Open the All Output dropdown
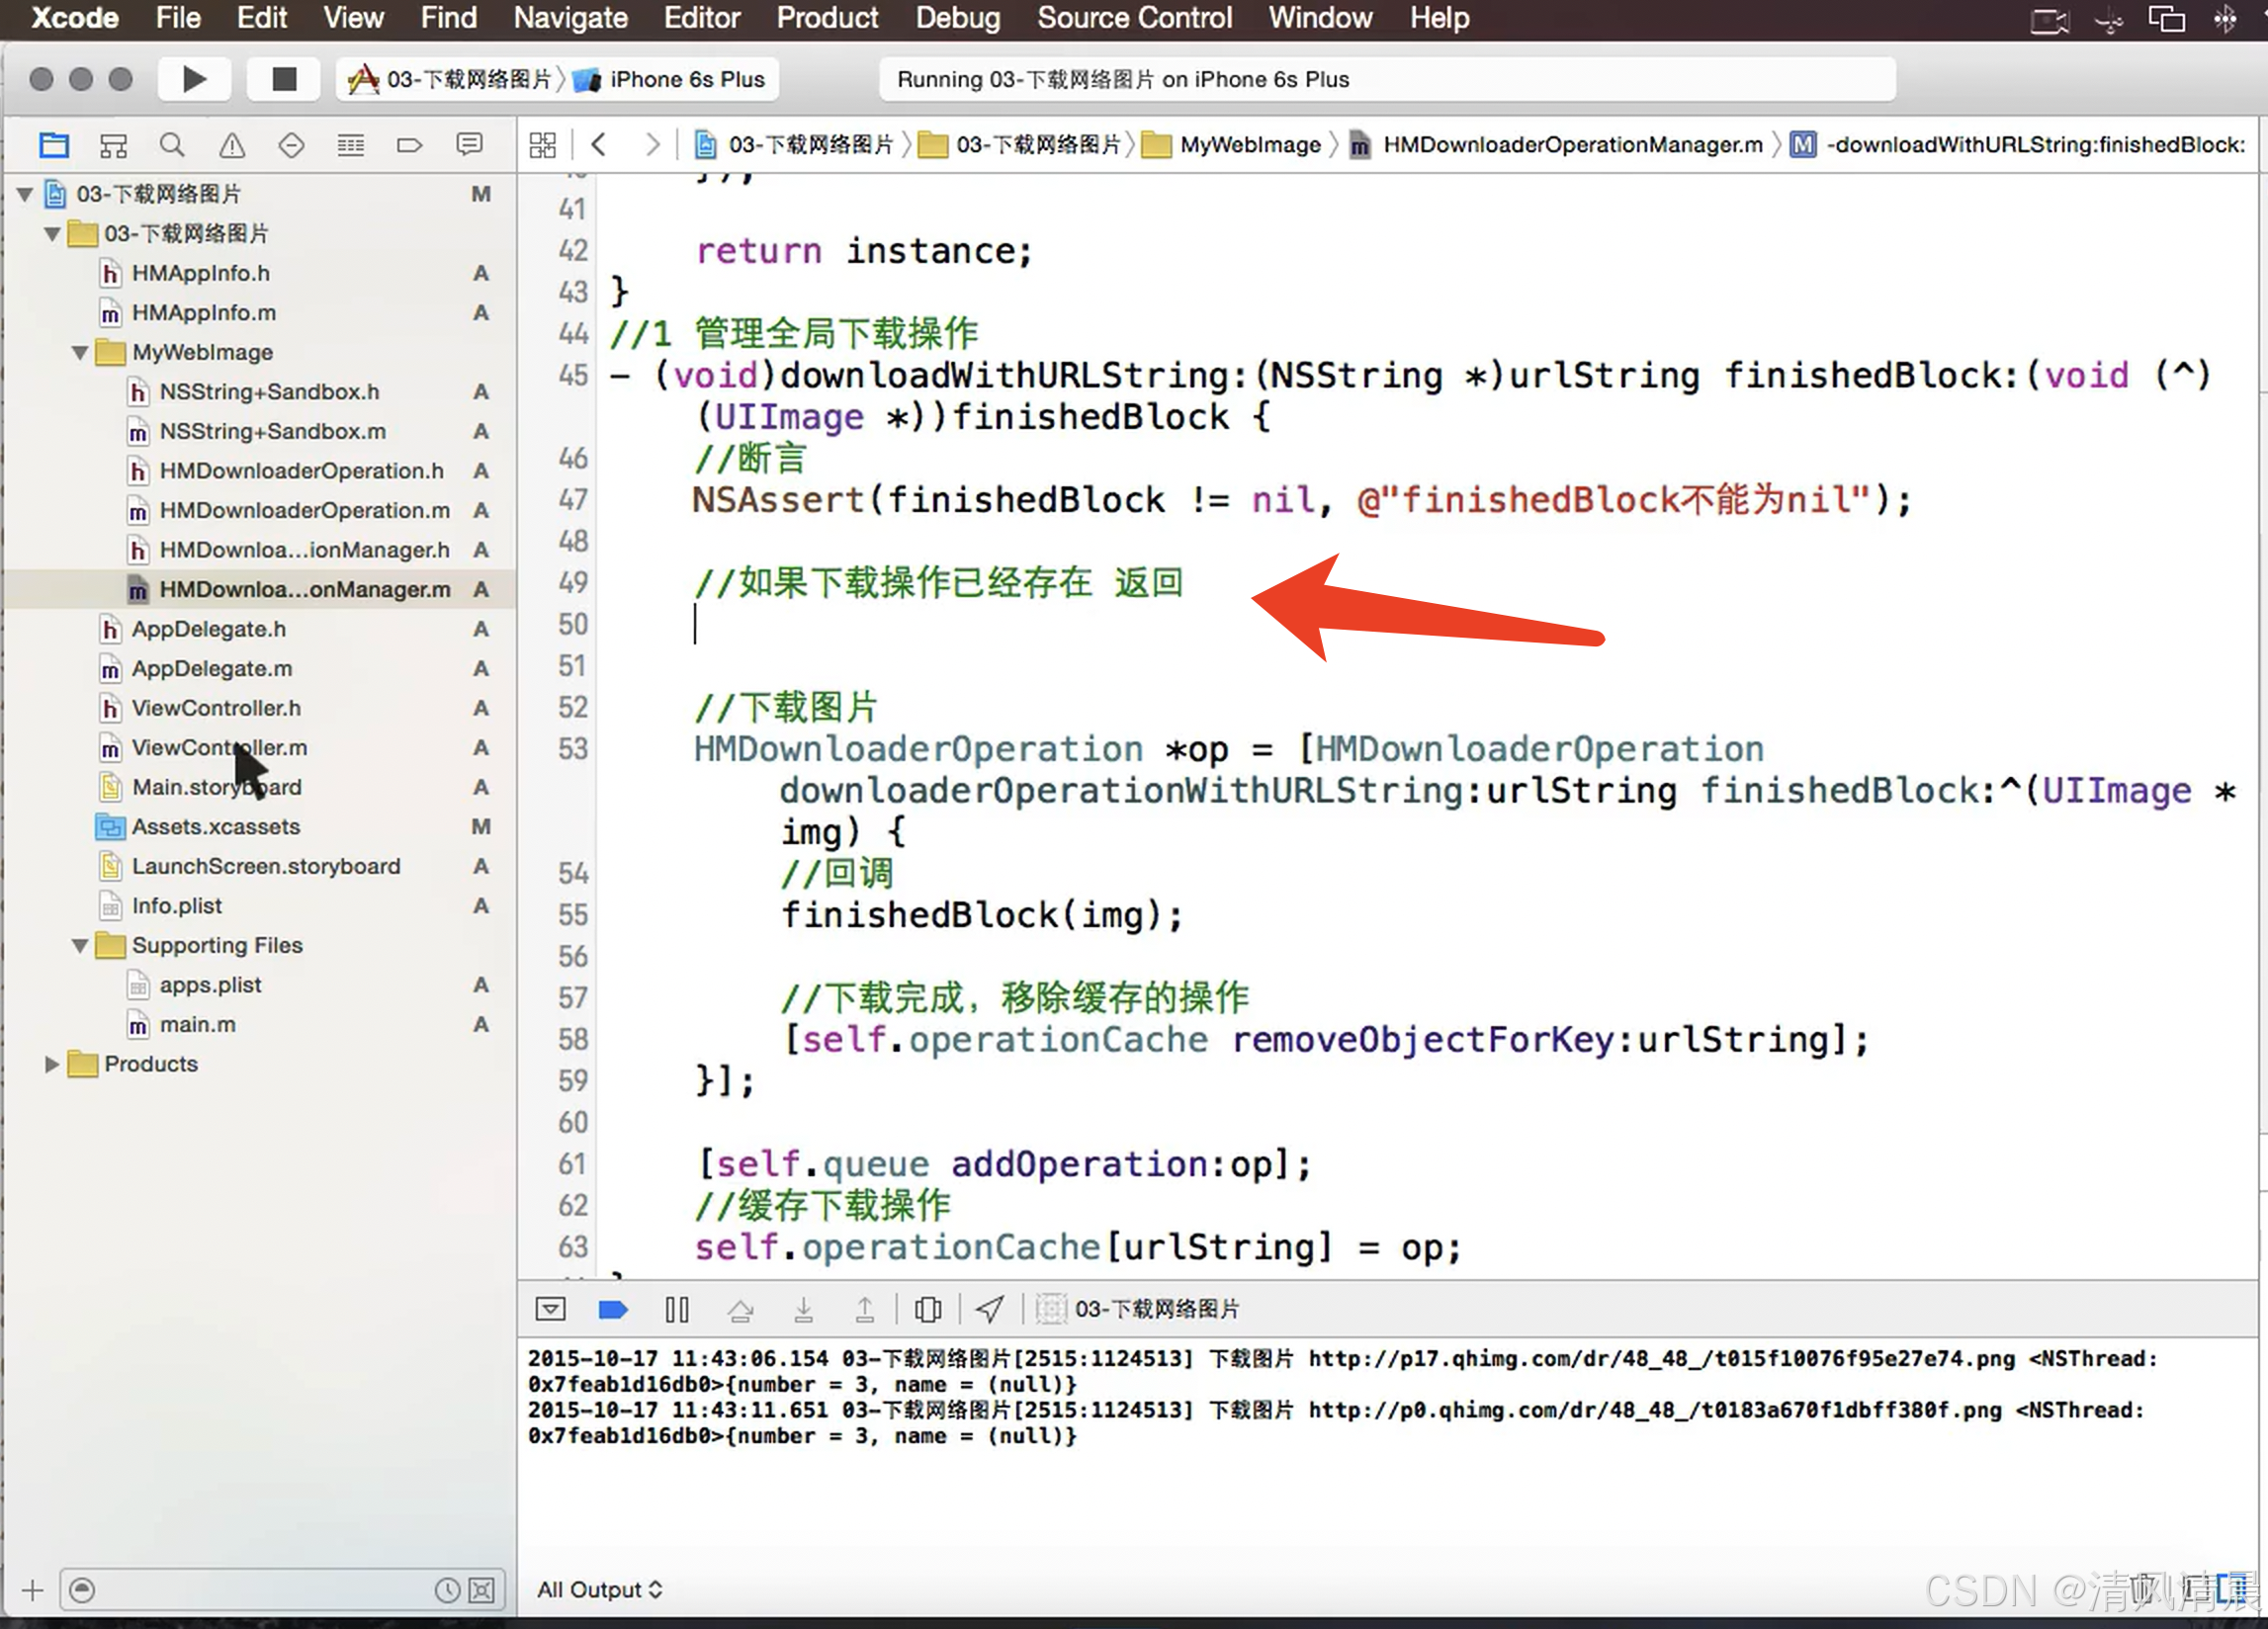The width and height of the screenshot is (2268, 1629). pyautogui.click(x=599, y=1589)
